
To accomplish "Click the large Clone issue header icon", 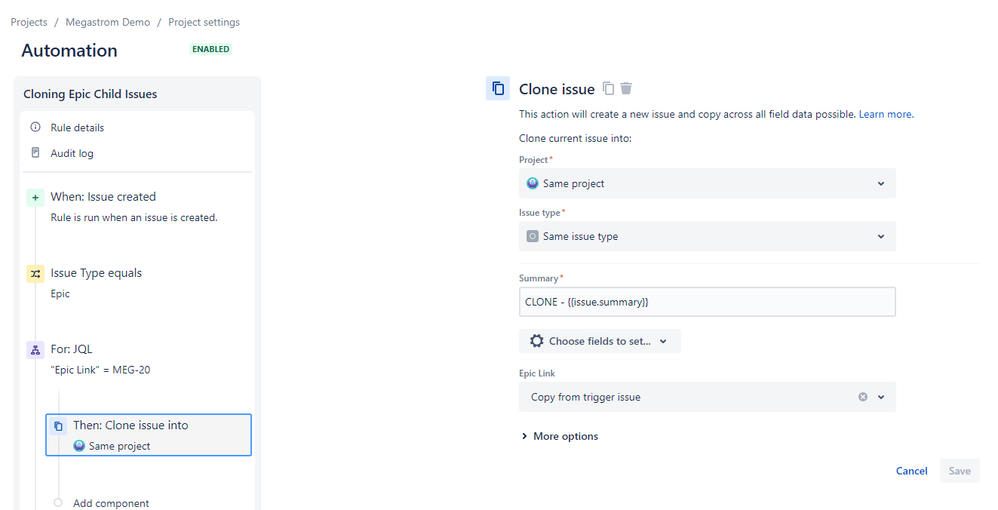I will point(498,89).
